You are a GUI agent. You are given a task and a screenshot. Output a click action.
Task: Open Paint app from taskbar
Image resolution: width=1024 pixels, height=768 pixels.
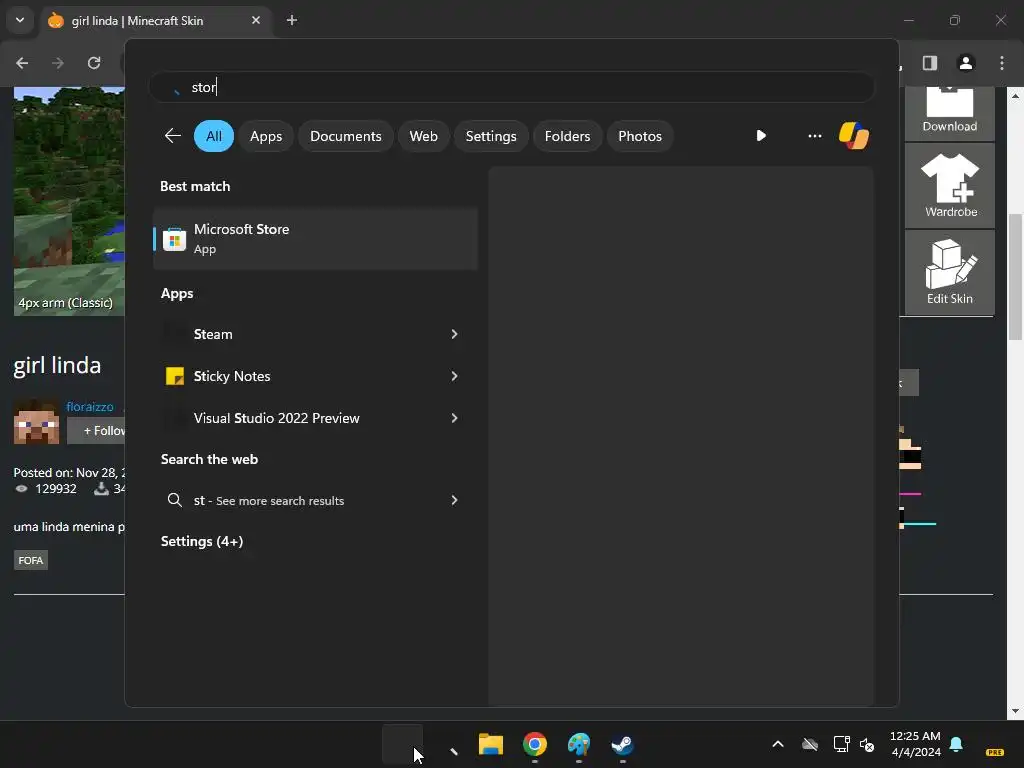579,744
